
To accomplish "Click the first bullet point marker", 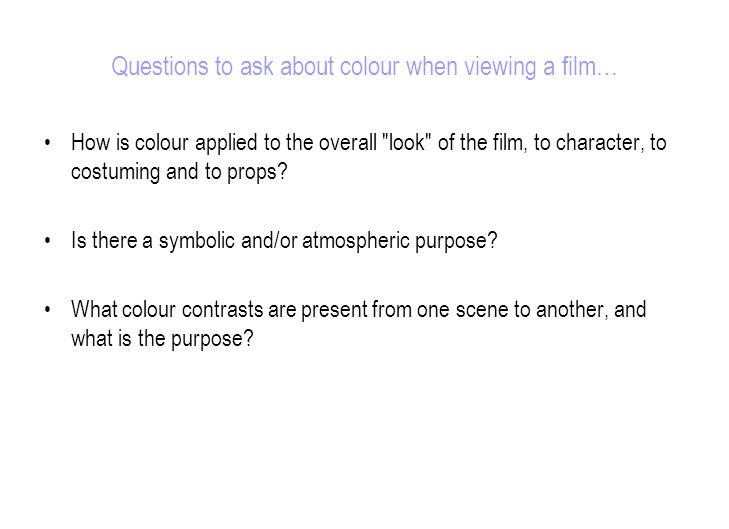I will (47, 143).
